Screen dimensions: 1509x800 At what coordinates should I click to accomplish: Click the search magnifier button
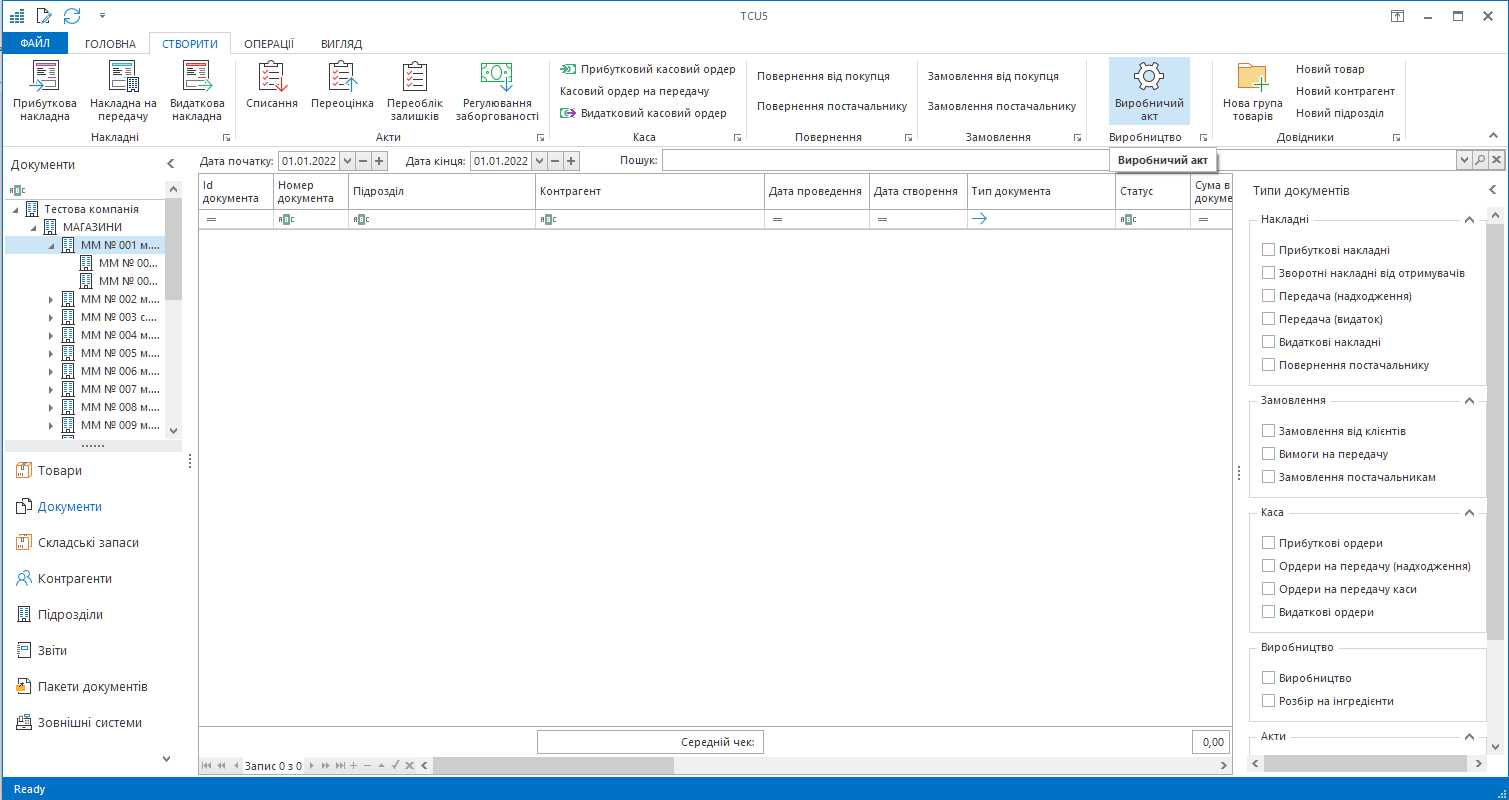click(x=1480, y=160)
